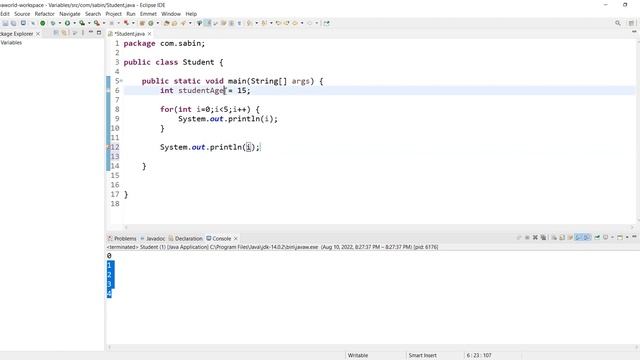640x360 pixels.
Task: Open the Back navigation history dropdown
Action: point(302,23)
